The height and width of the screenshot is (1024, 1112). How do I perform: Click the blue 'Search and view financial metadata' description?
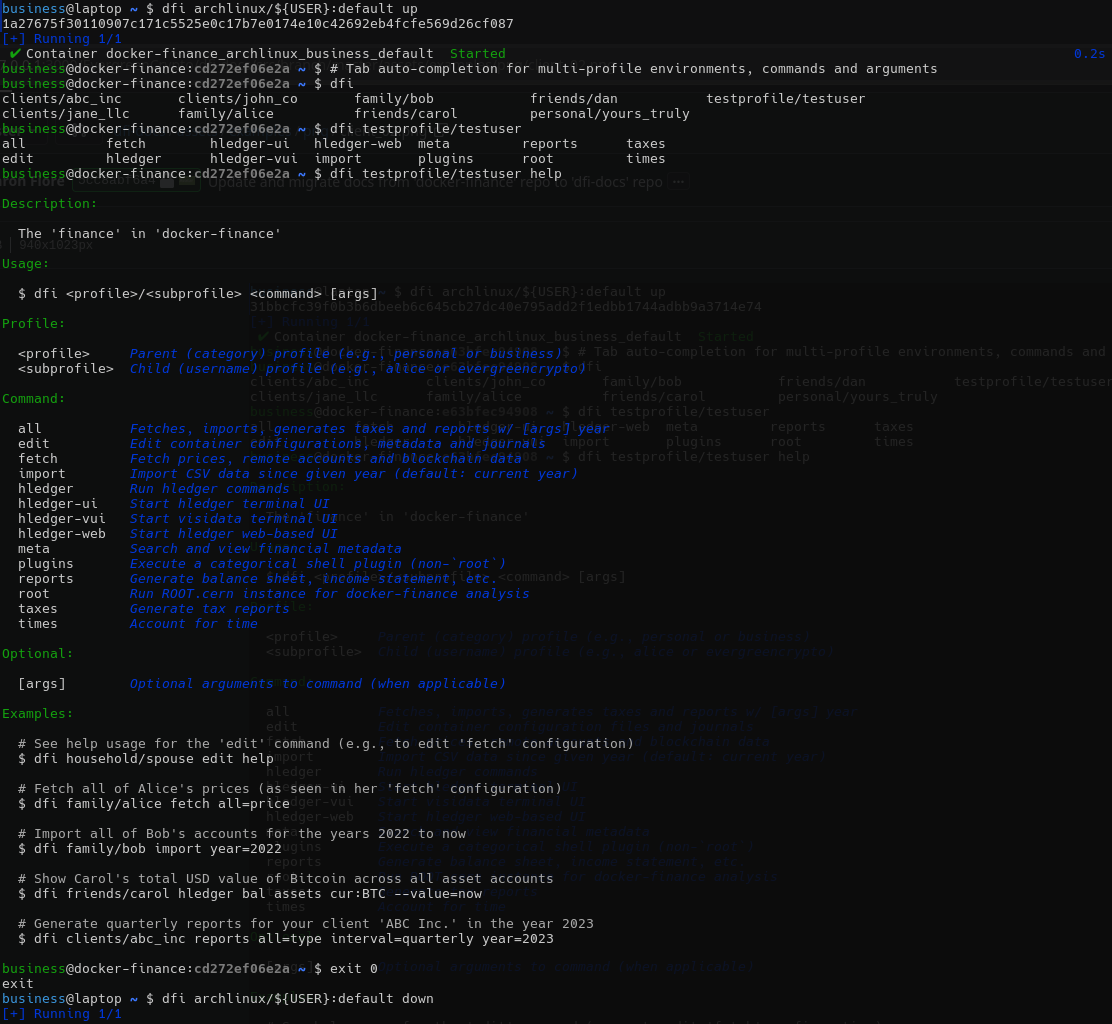coord(265,549)
